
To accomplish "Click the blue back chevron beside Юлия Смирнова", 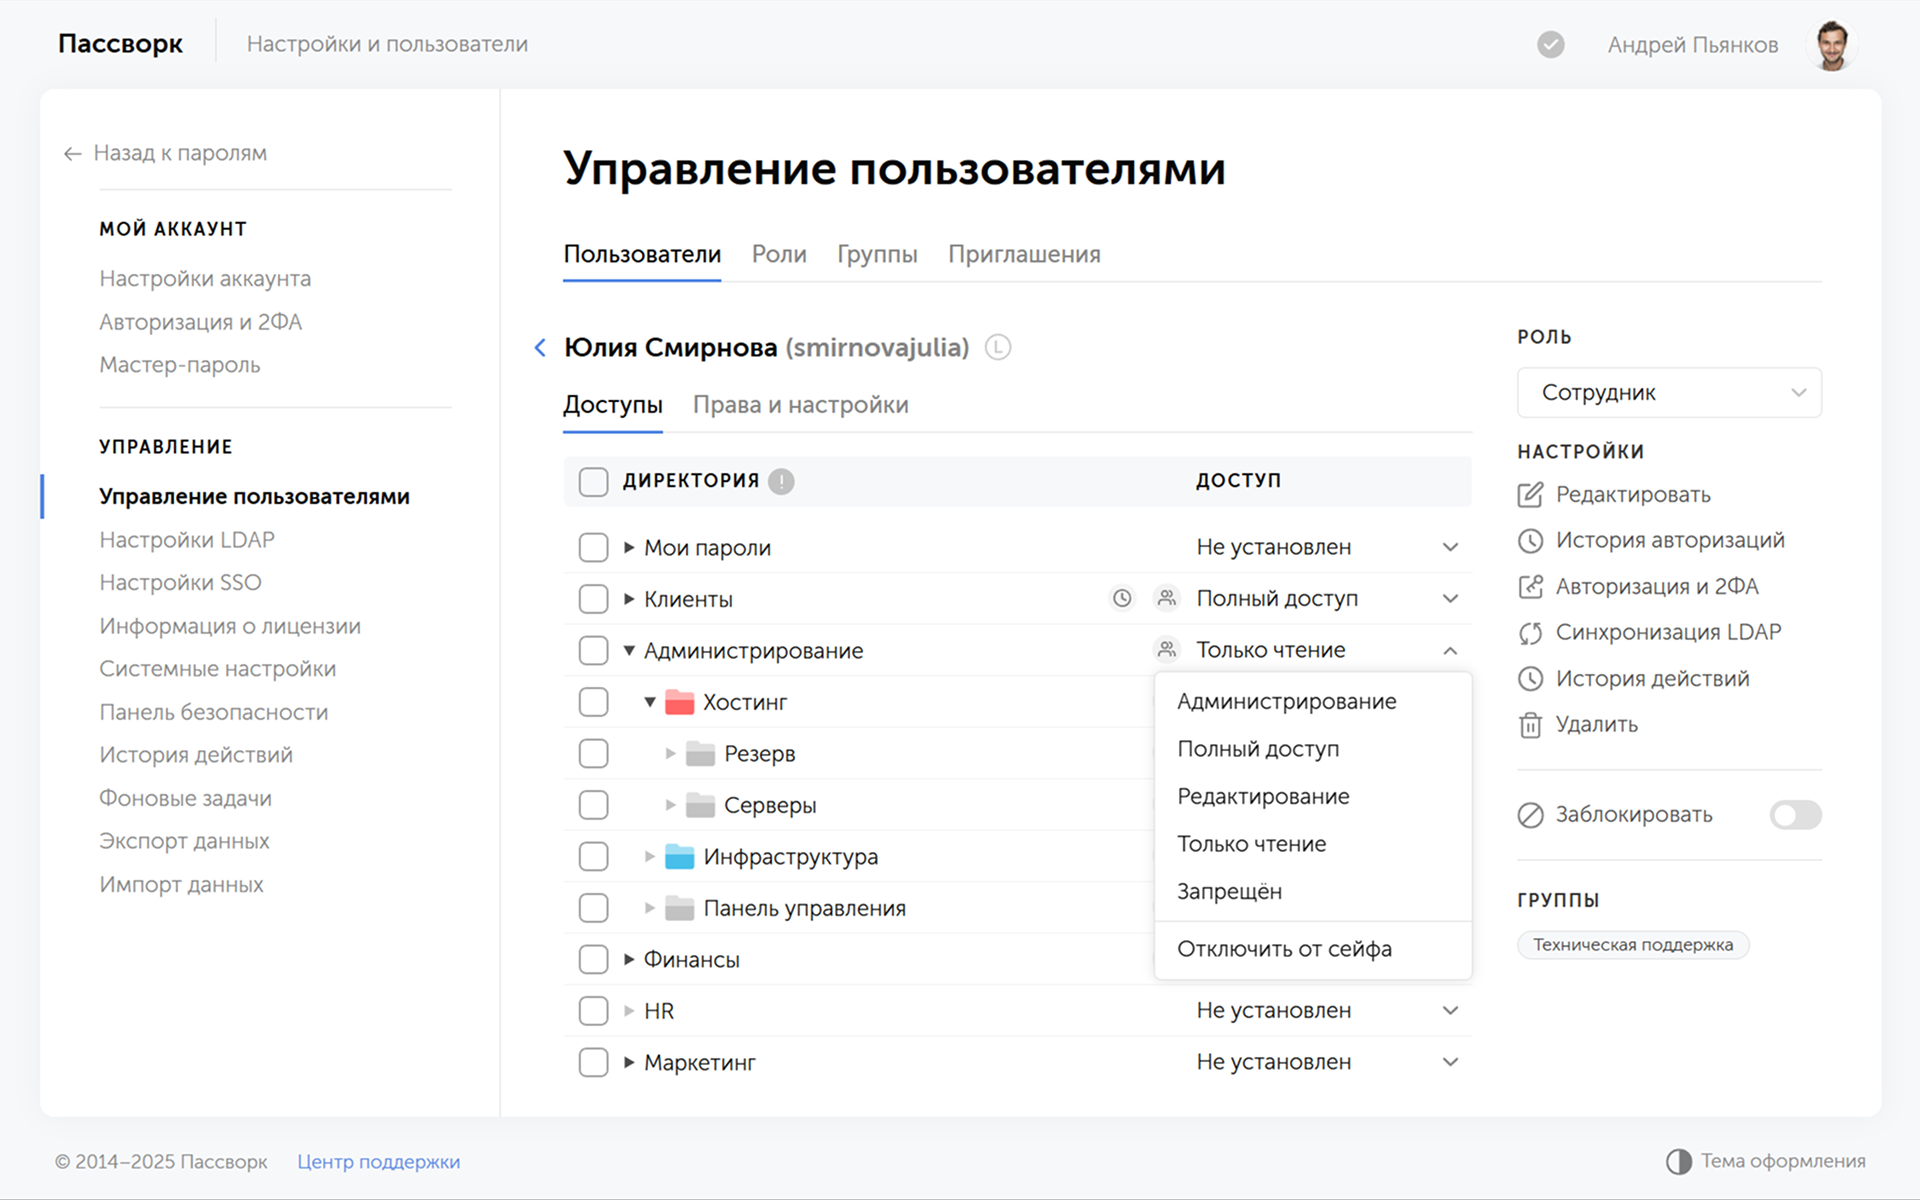I will coord(540,348).
